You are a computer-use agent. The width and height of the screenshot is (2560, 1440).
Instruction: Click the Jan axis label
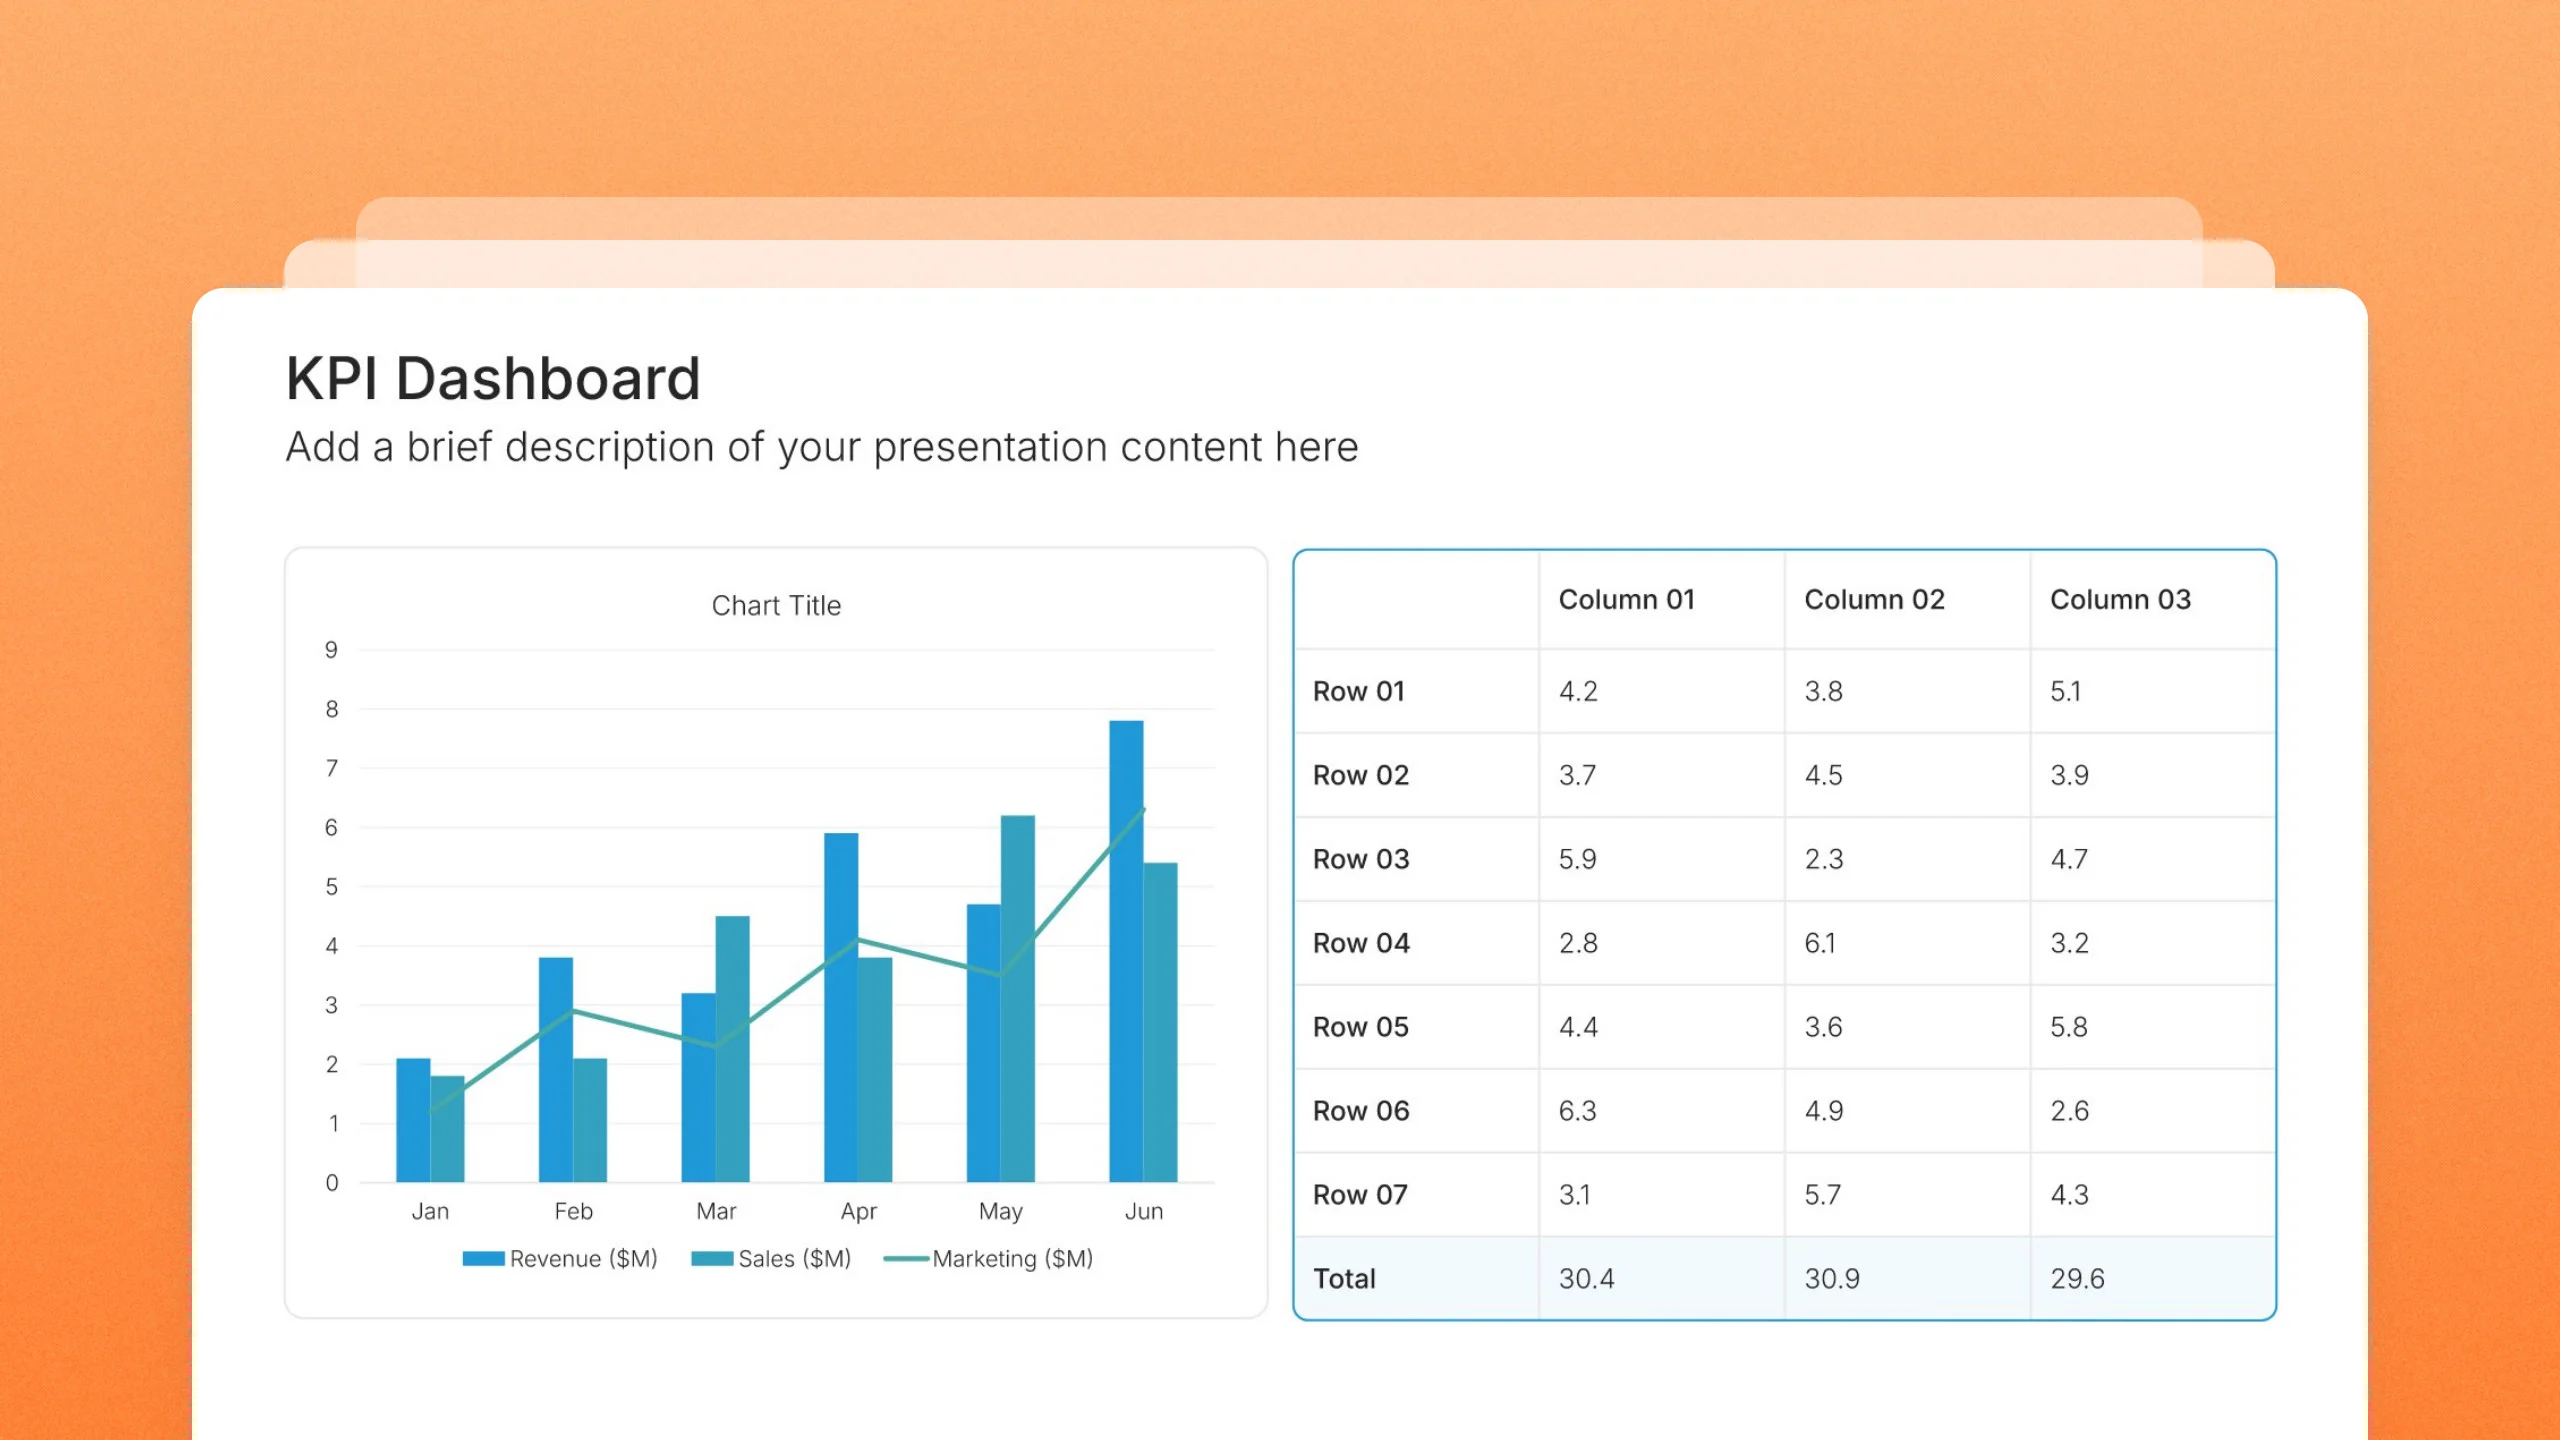[x=430, y=1211]
